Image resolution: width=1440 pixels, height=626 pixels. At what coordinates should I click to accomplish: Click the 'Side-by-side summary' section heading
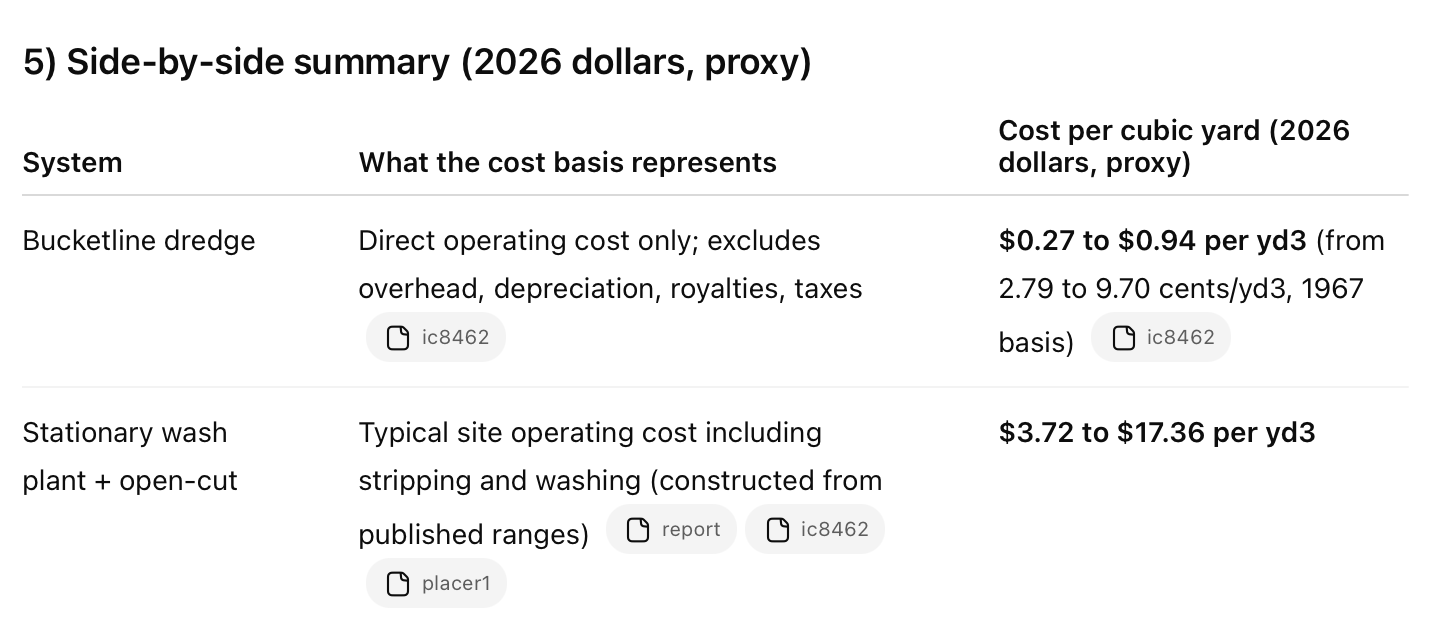pos(416,63)
